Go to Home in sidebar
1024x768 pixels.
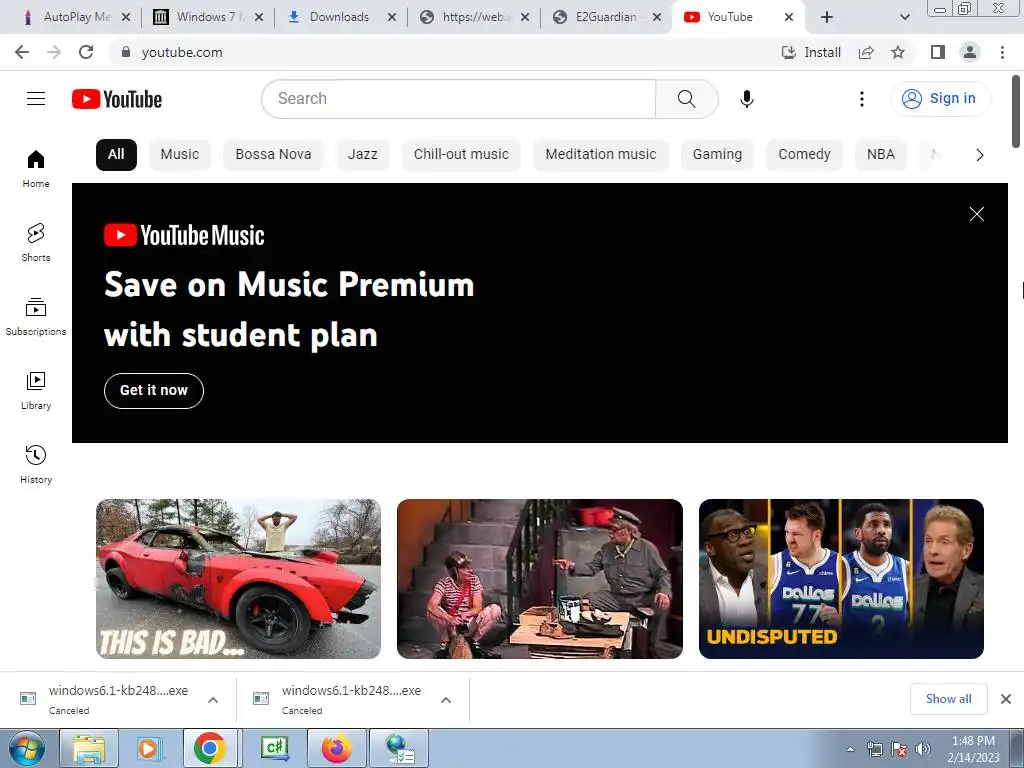click(36, 168)
